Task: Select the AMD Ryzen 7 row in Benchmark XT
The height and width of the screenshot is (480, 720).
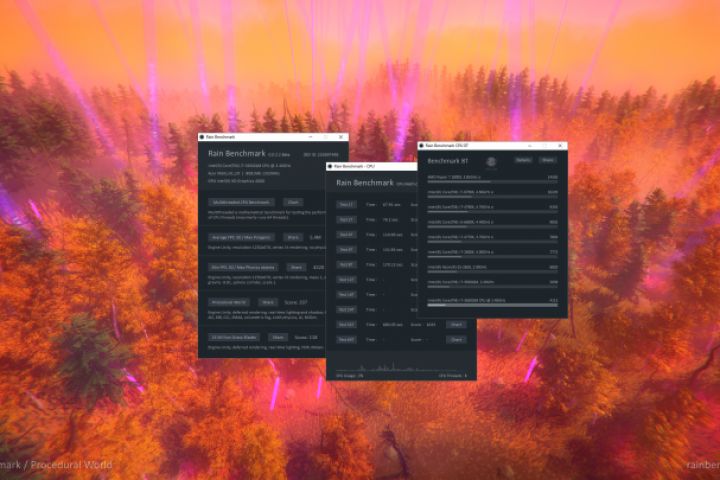Action: pyautogui.click(x=492, y=178)
